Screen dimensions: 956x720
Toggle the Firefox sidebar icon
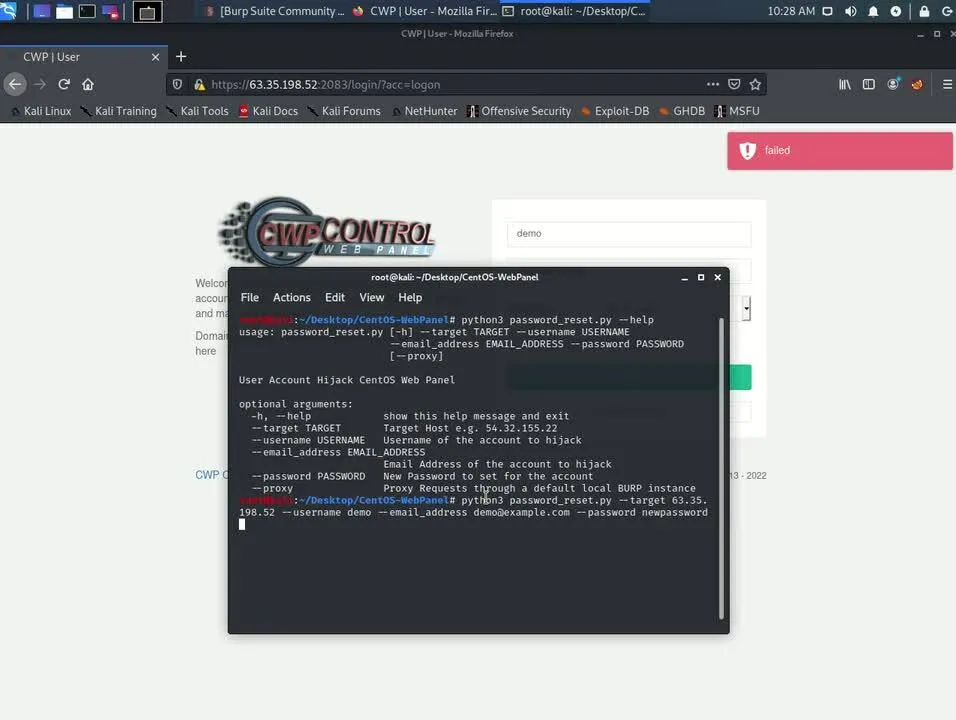pos(869,84)
